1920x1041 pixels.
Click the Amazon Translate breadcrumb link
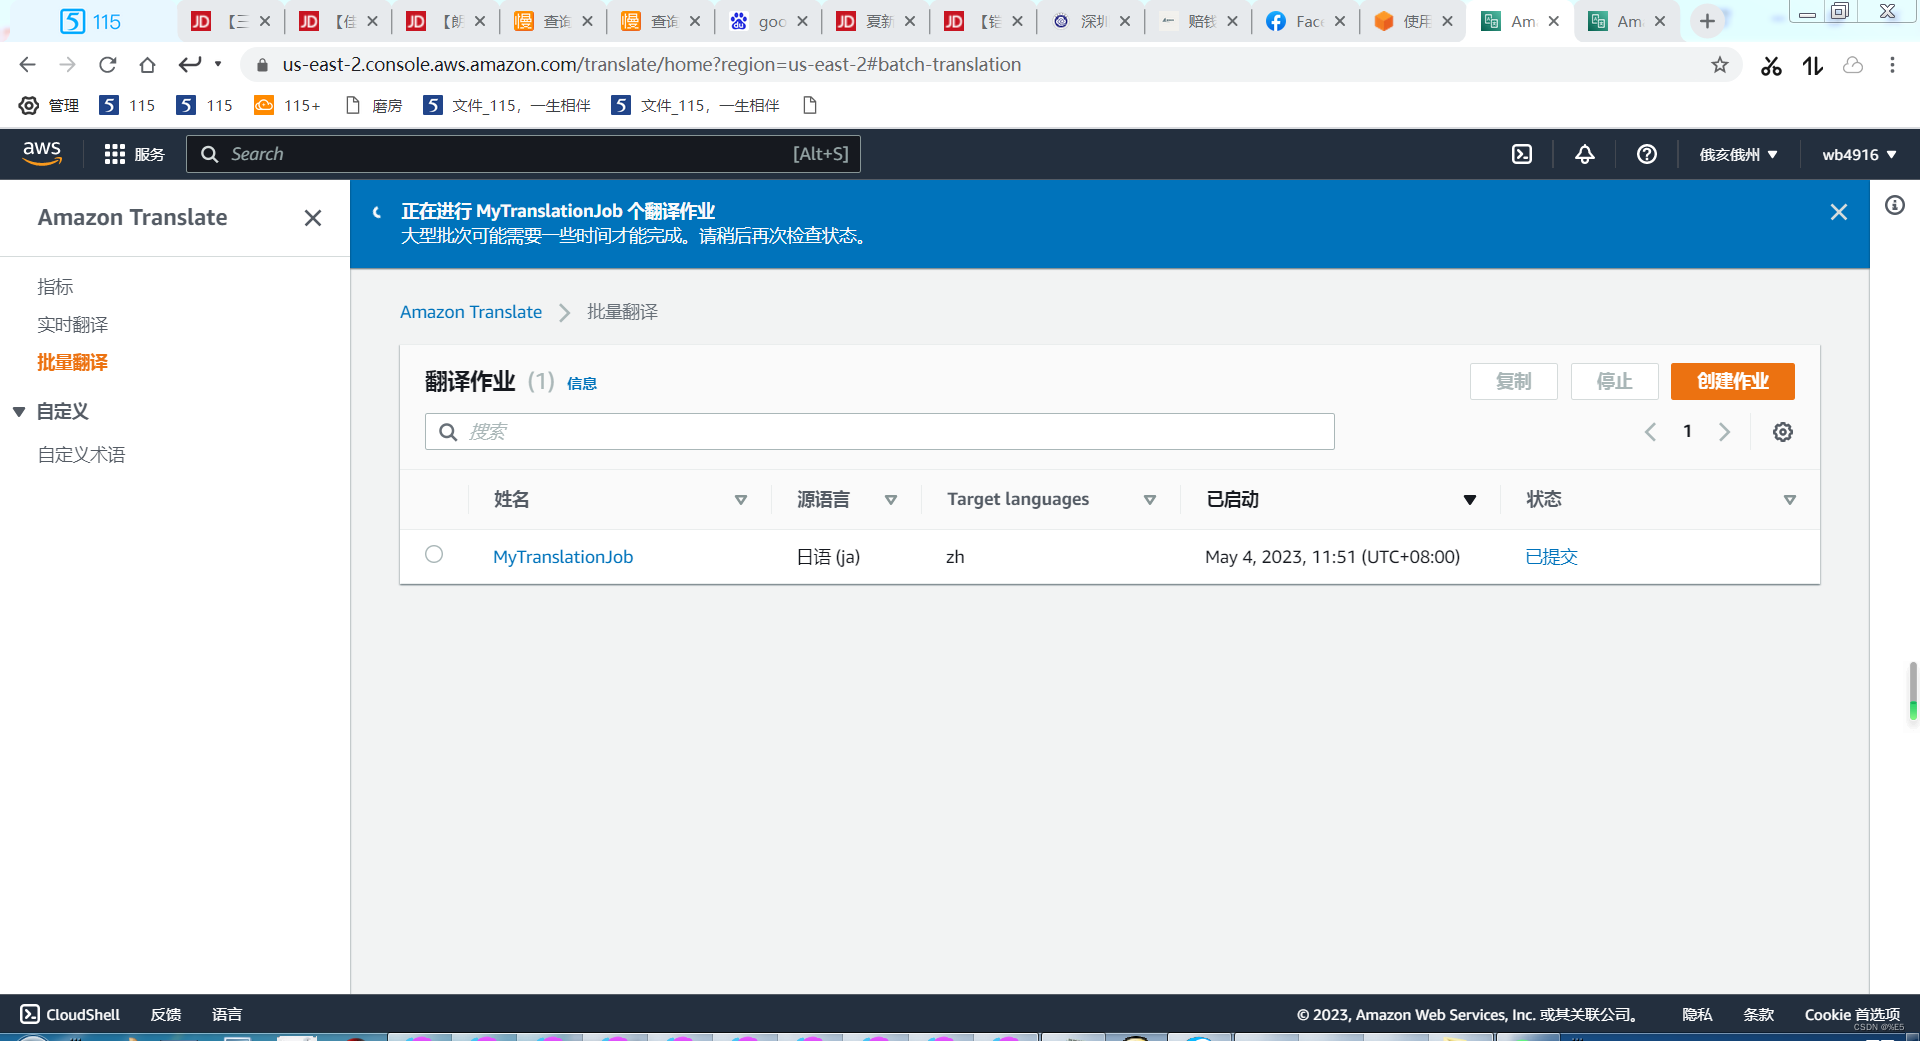471,312
